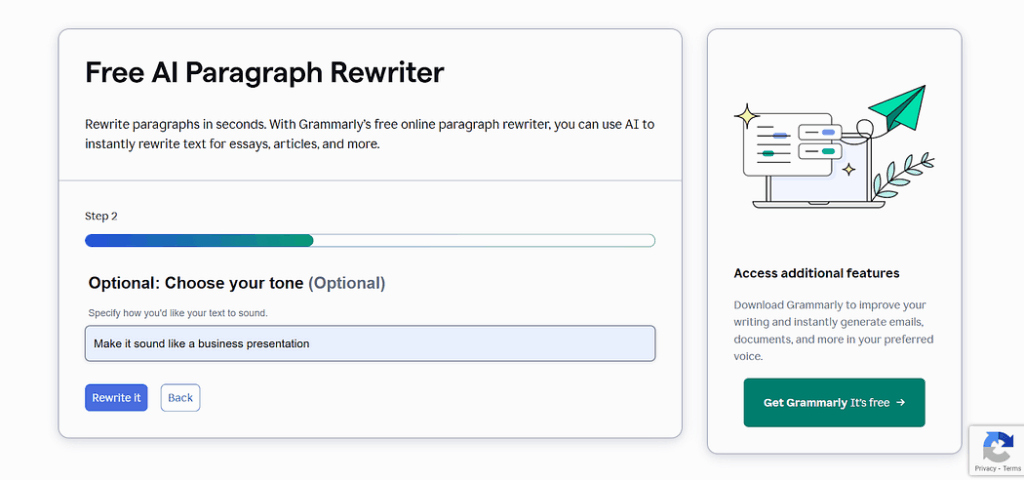The width and height of the screenshot is (1024, 480).
Task: Click the arrow in Get Grammarly button
Action: pos(901,402)
